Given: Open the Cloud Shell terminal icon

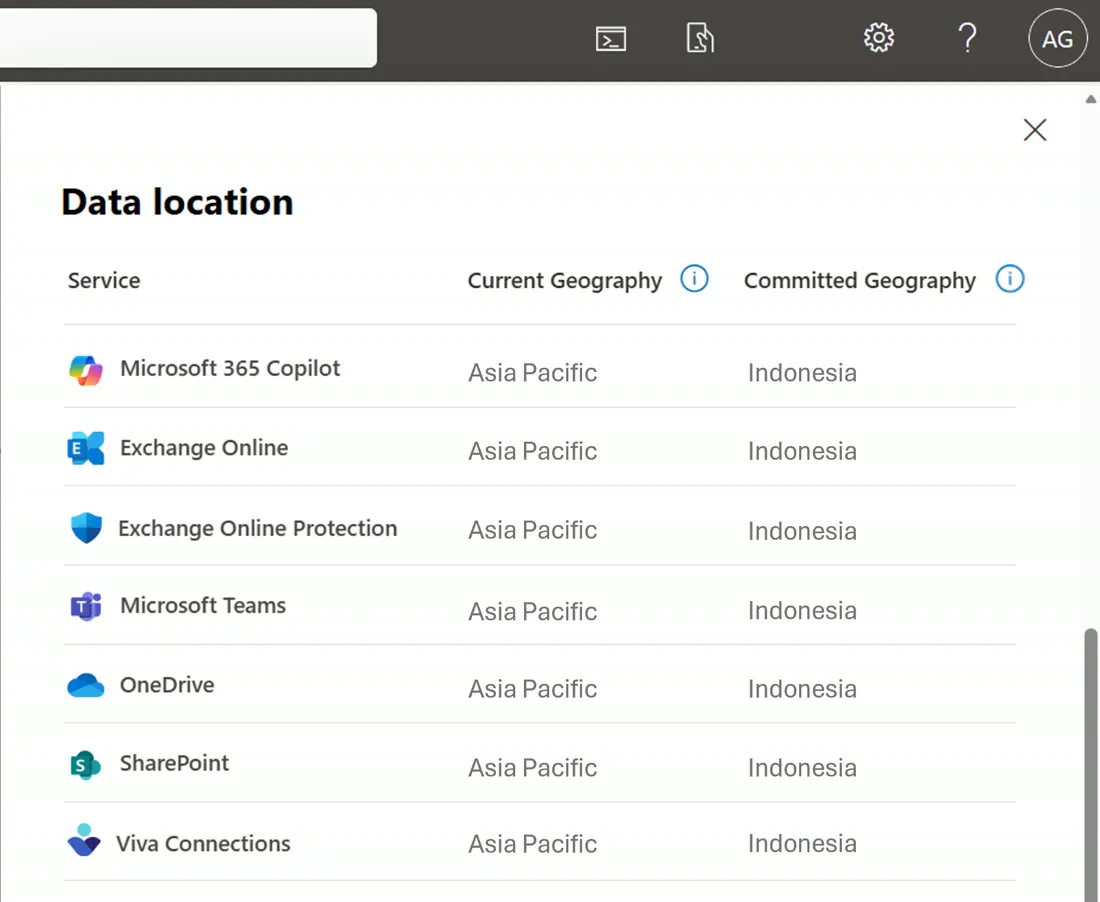Looking at the screenshot, I should point(610,39).
